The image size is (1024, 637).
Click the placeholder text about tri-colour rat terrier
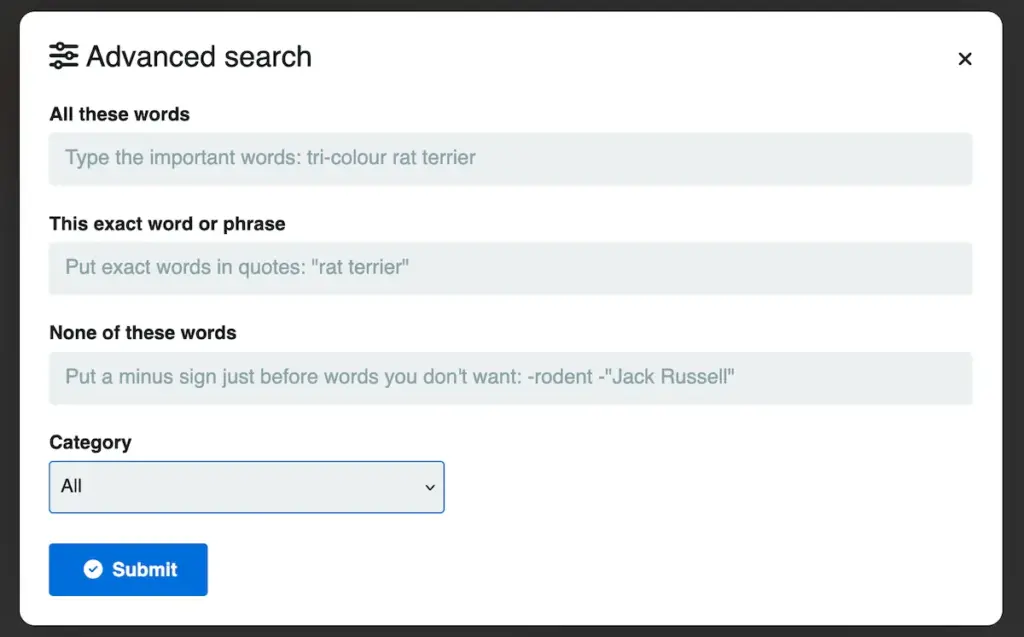pyautogui.click(x=270, y=158)
